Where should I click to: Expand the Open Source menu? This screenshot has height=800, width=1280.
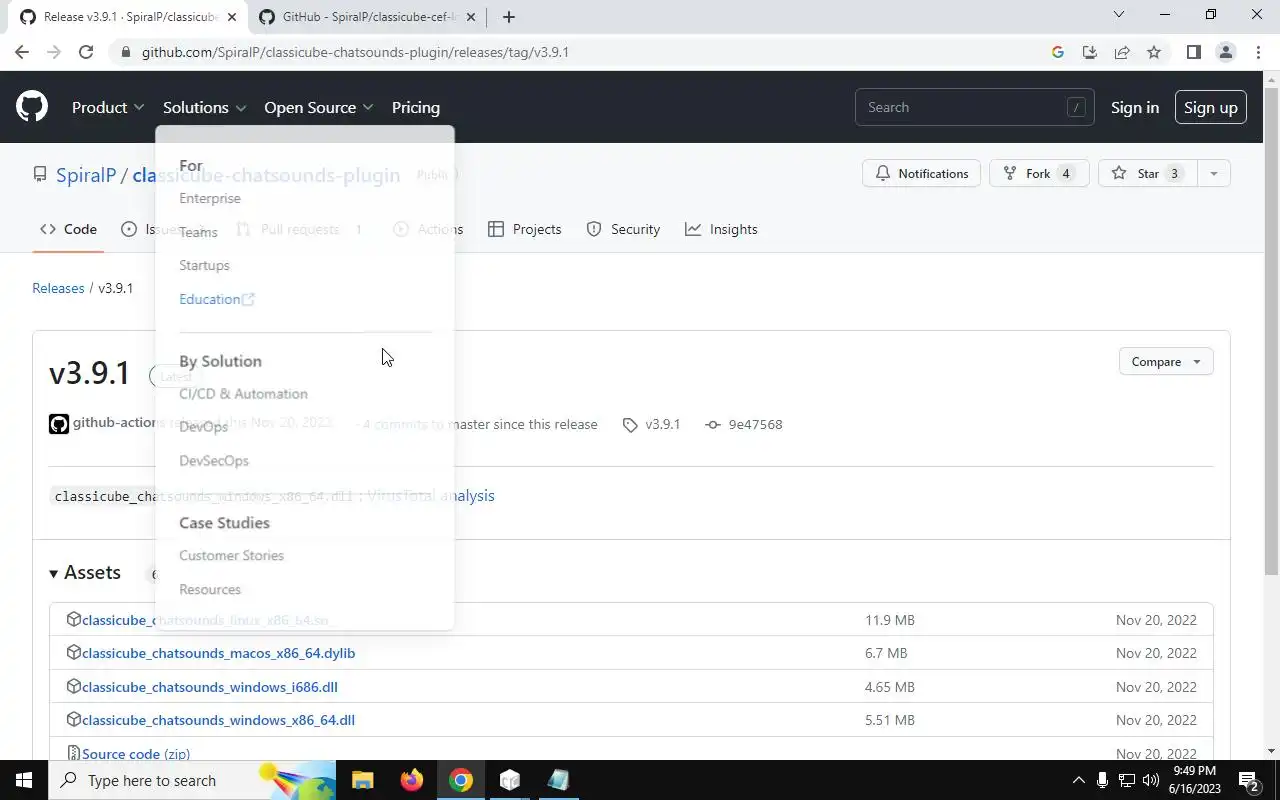click(x=319, y=107)
